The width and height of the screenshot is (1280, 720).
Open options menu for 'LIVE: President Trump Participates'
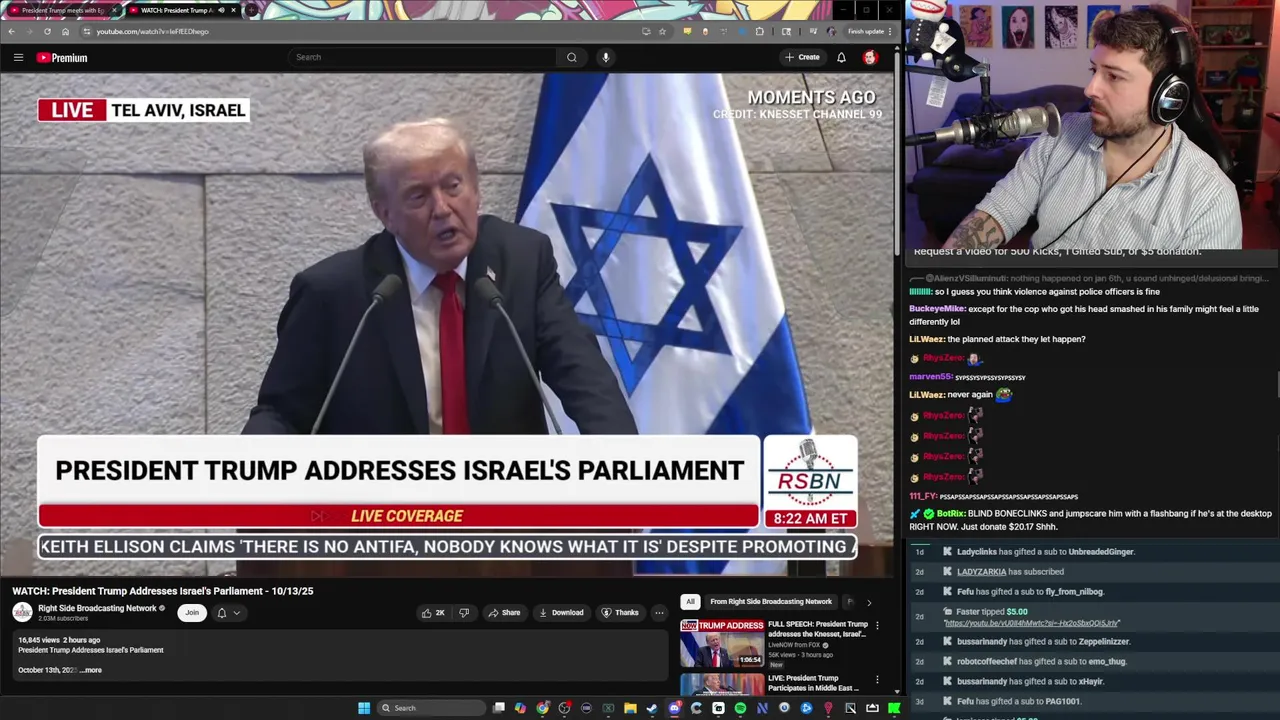click(877, 680)
